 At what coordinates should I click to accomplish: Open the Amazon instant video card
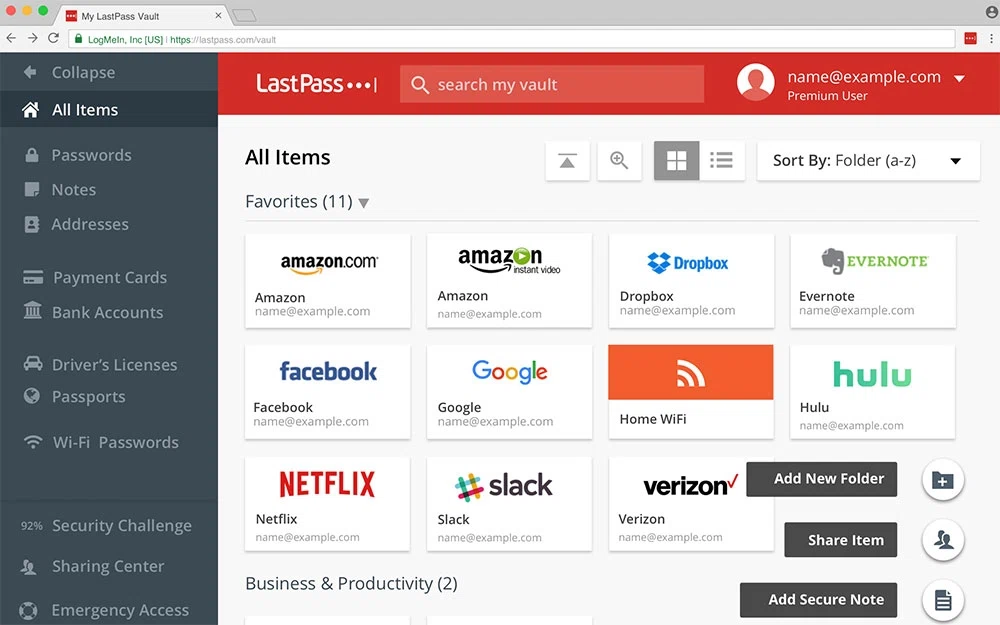point(509,281)
